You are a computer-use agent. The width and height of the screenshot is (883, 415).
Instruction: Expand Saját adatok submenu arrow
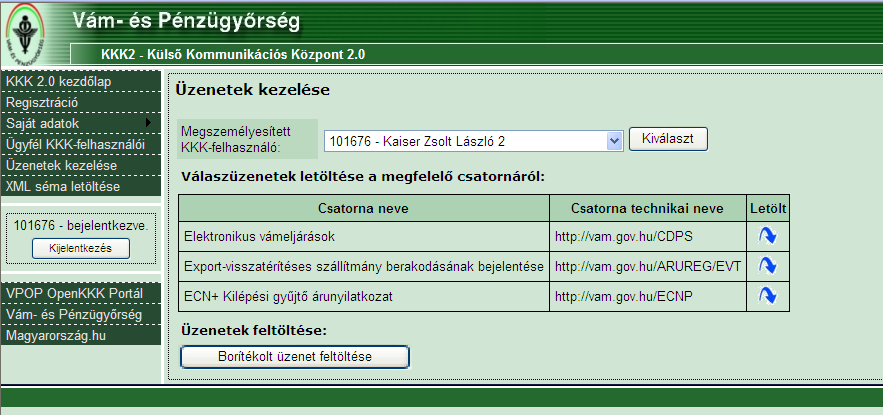pyautogui.click(x=149, y=123)
